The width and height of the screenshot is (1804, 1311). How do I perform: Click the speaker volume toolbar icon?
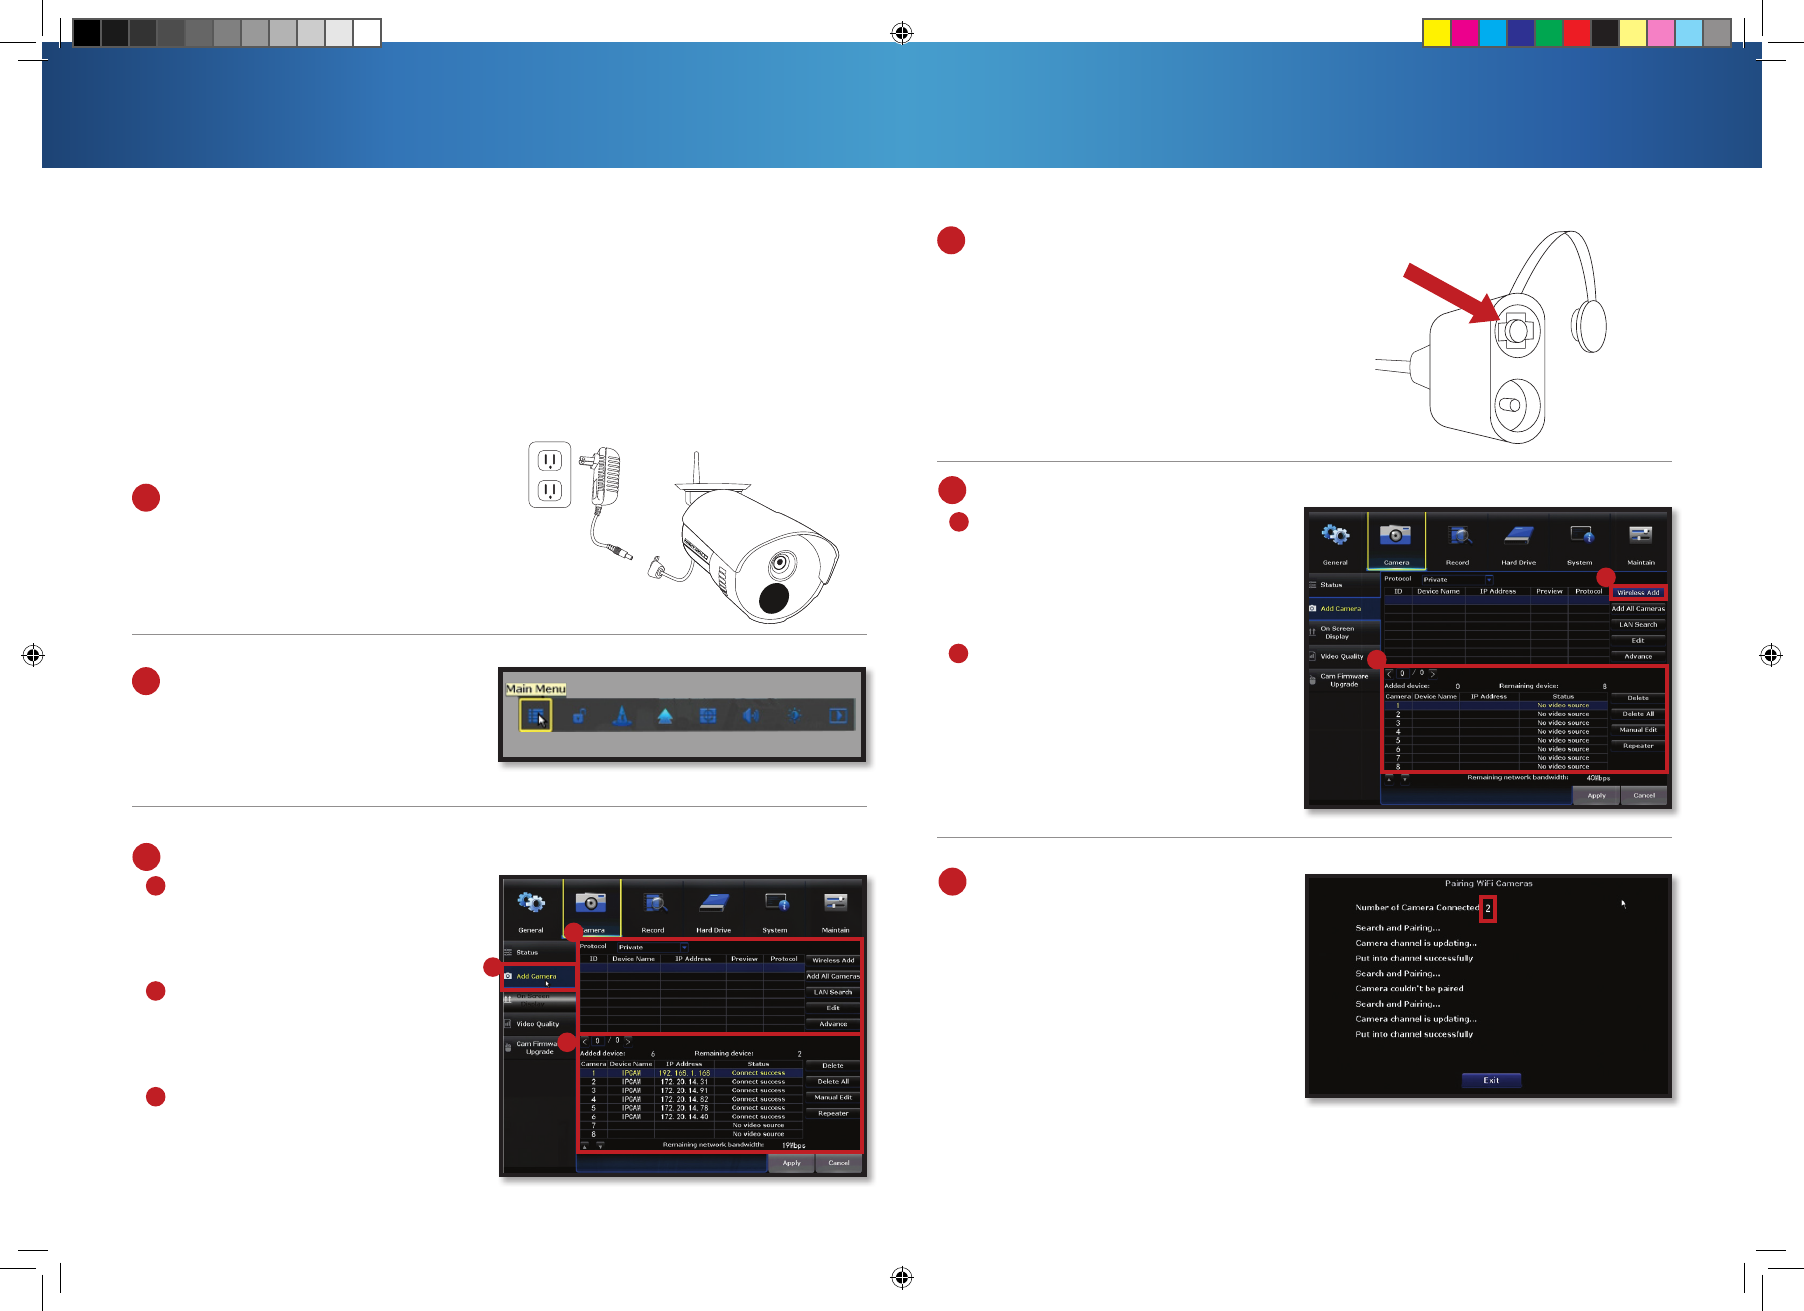[x=751, y=715]
